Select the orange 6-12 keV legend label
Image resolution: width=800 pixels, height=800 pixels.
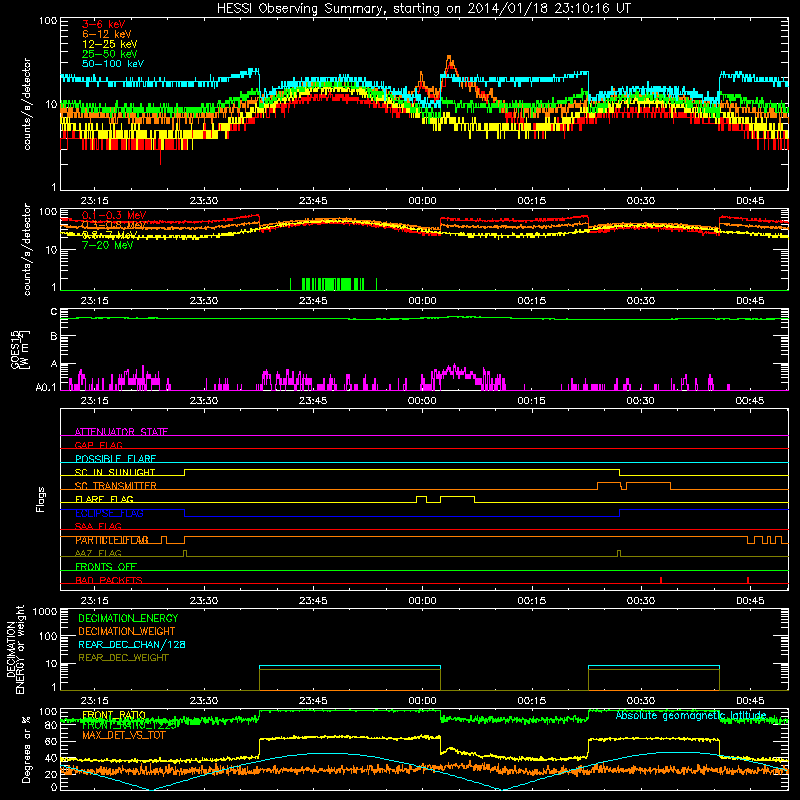coord(107,34)
